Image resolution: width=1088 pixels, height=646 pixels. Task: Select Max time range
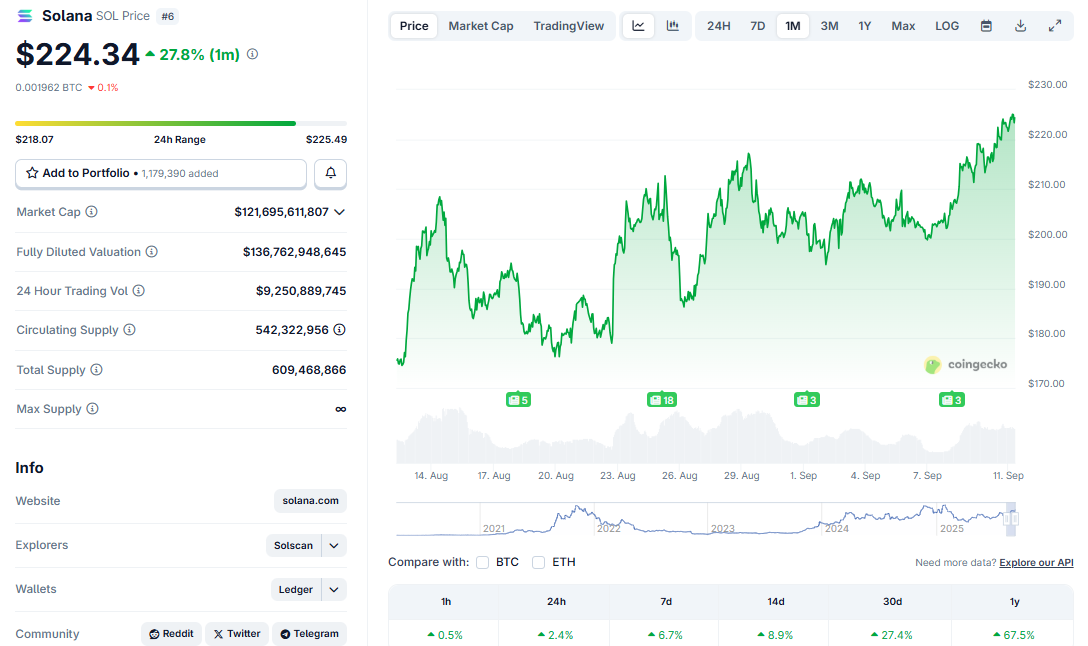(903, 26)
